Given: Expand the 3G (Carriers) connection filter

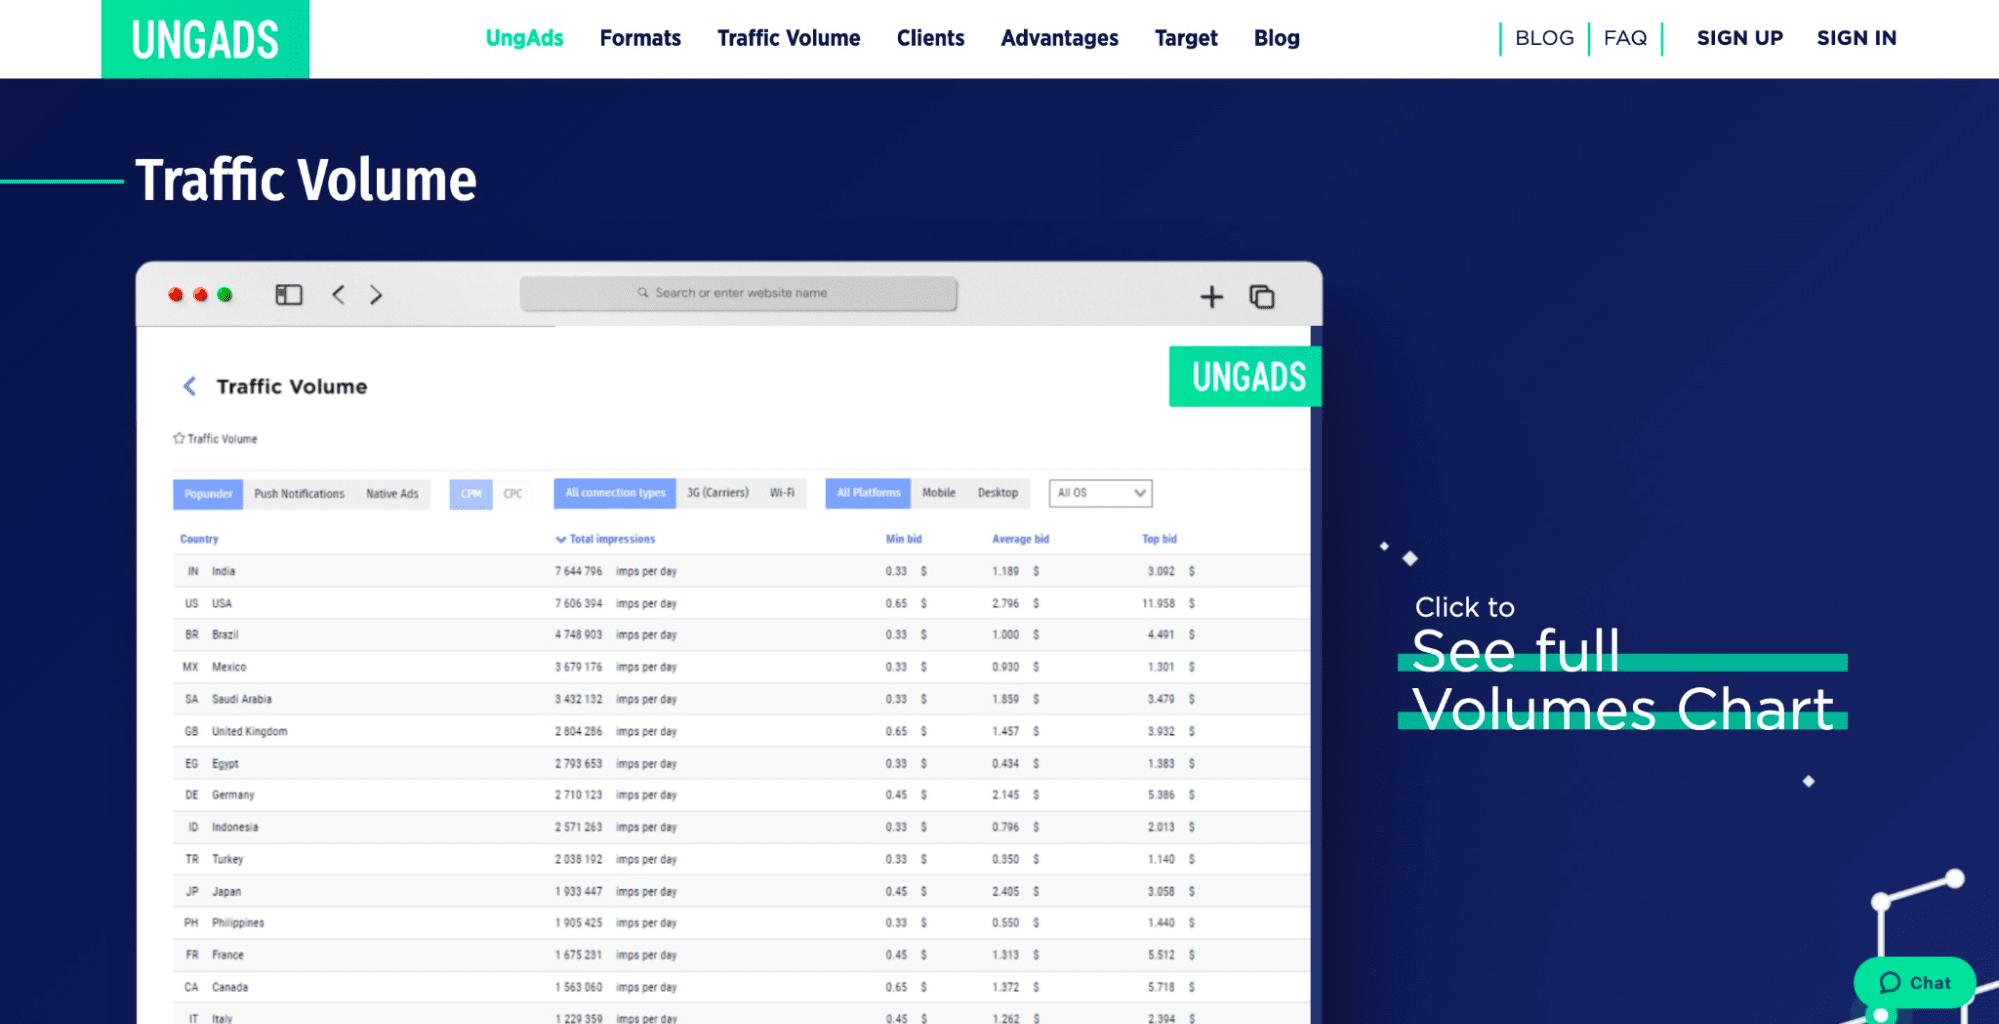Looking at the screenshot, I should pos(717,492).
